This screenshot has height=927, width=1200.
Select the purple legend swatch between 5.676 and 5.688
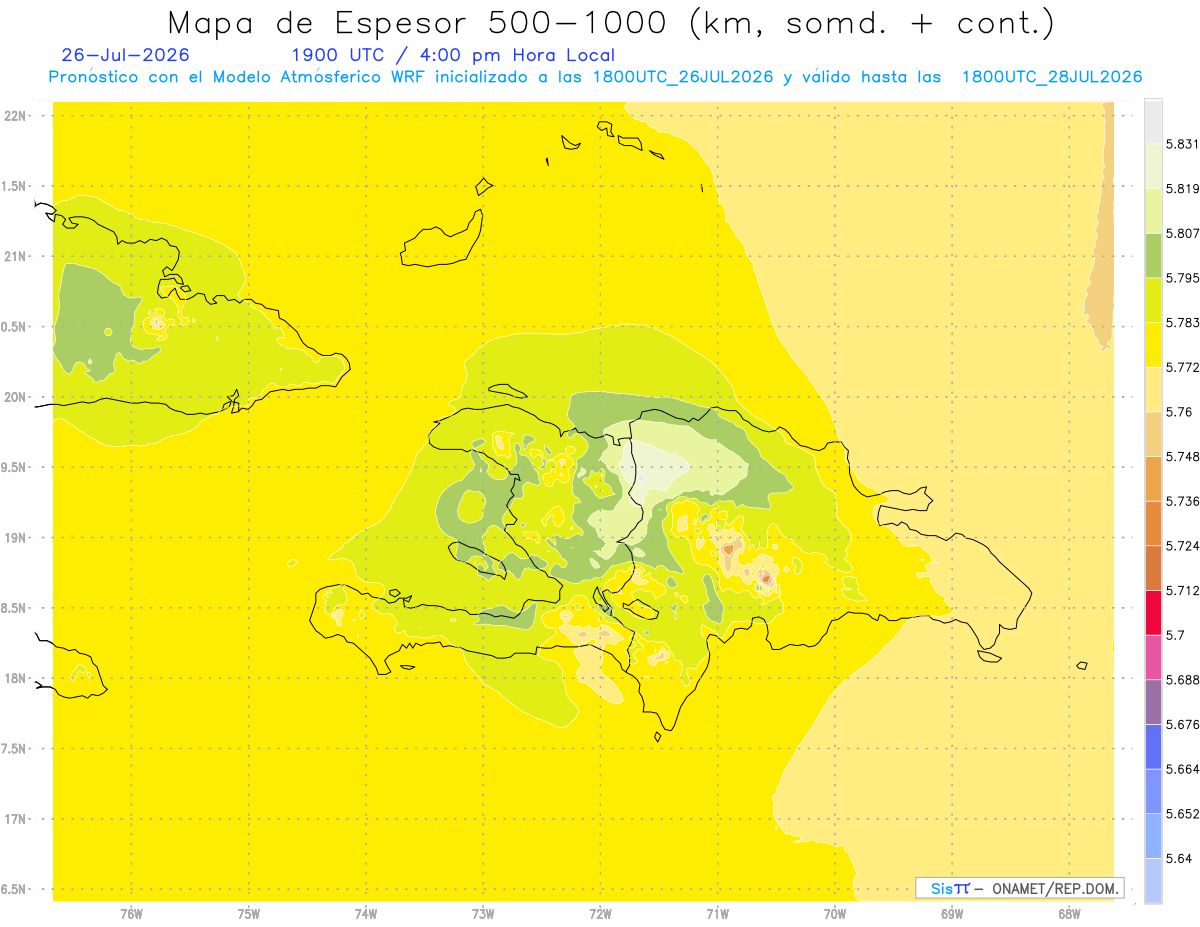coord(1153,701)
